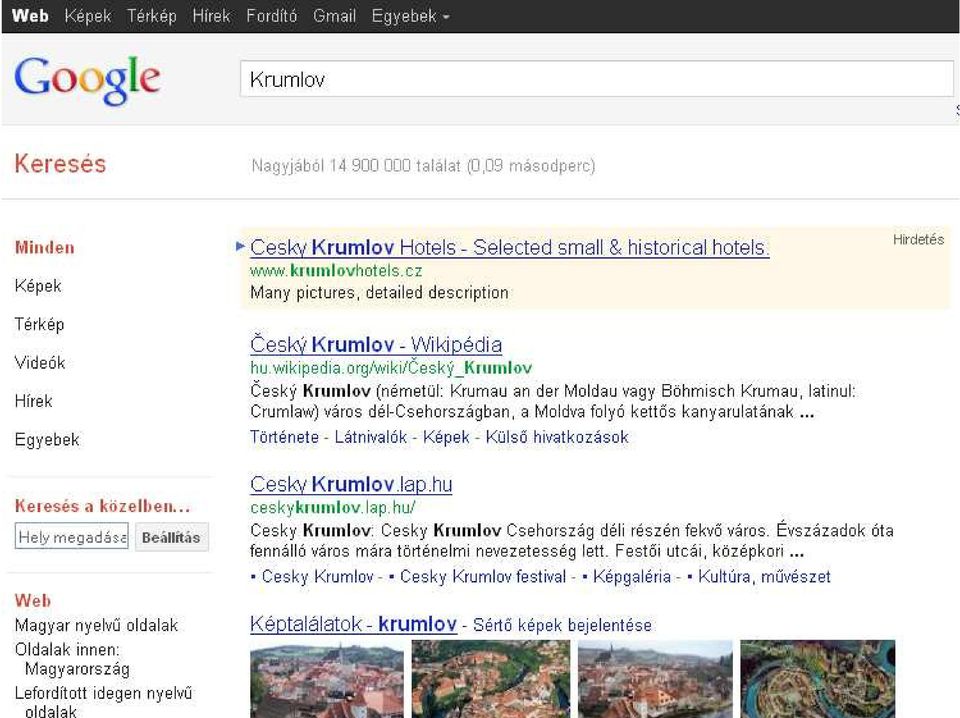
Task: Filter by Magyar nyelvű oldalak
Action: tap(97, 625)
